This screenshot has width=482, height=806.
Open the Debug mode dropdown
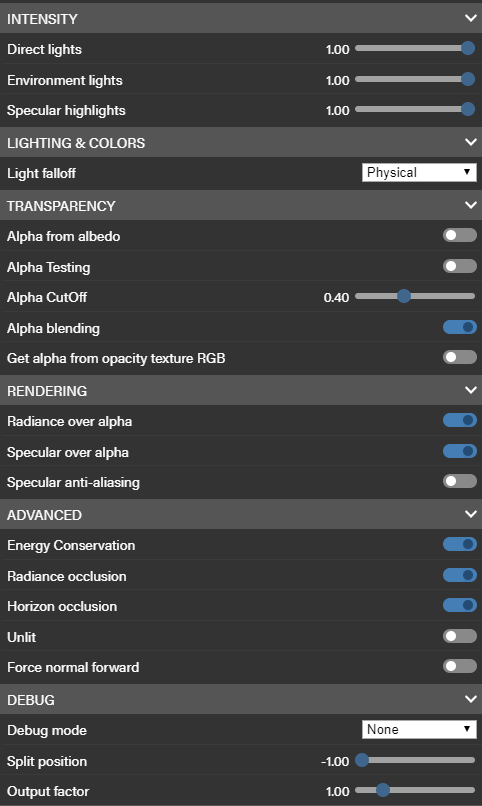[x=419, y=729]
